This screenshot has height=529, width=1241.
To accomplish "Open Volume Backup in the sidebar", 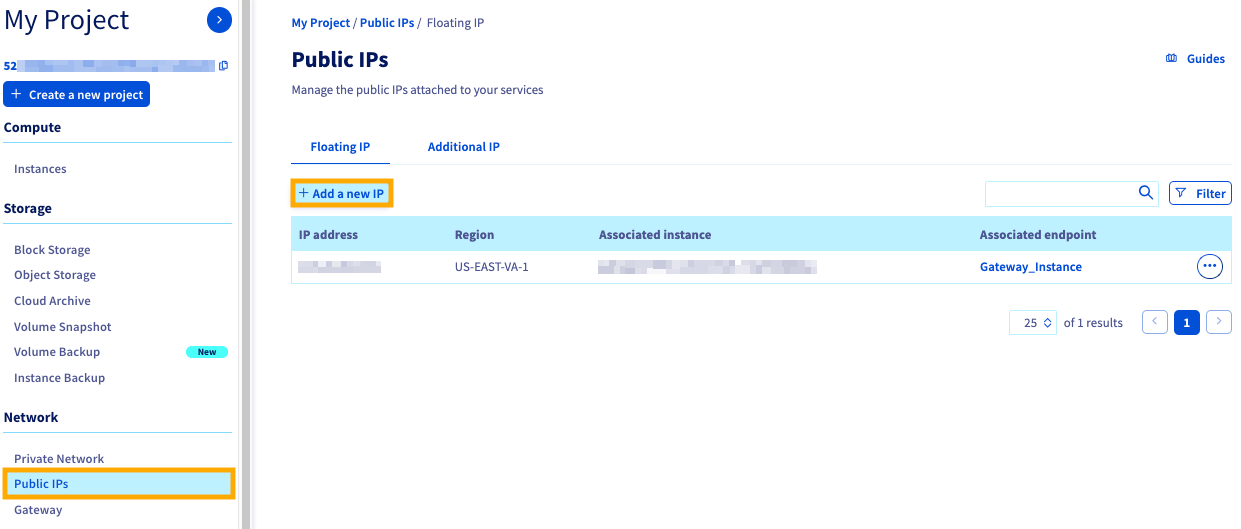I will point(57,352).
